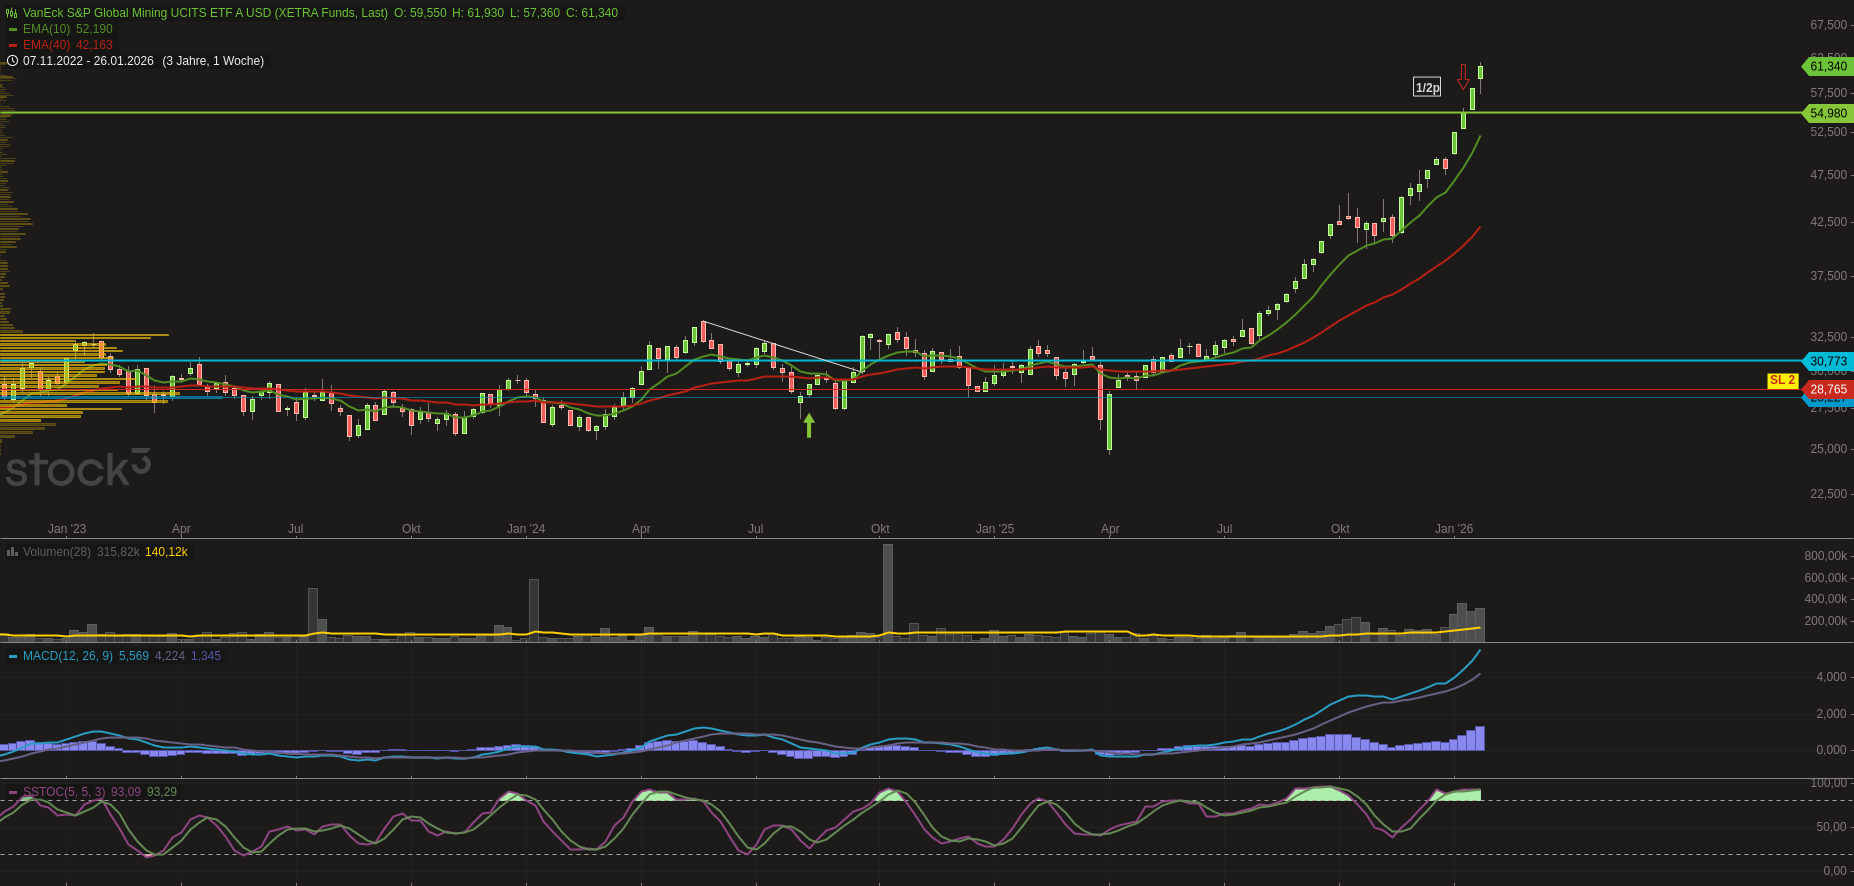Click the blue MACD line marker
This screenshot has height=886, width=1854.
(x=13, y=656)
